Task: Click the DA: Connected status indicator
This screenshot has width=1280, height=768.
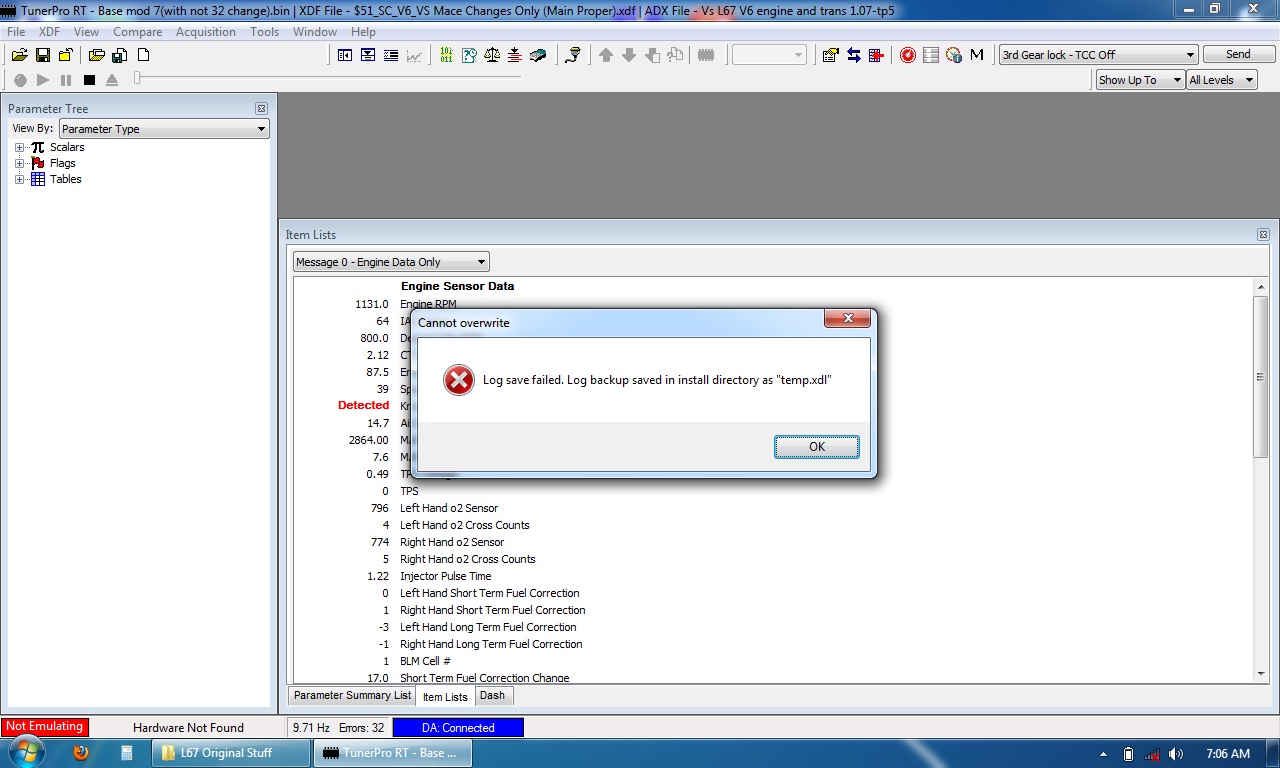Action: click(x=458, y=727)
